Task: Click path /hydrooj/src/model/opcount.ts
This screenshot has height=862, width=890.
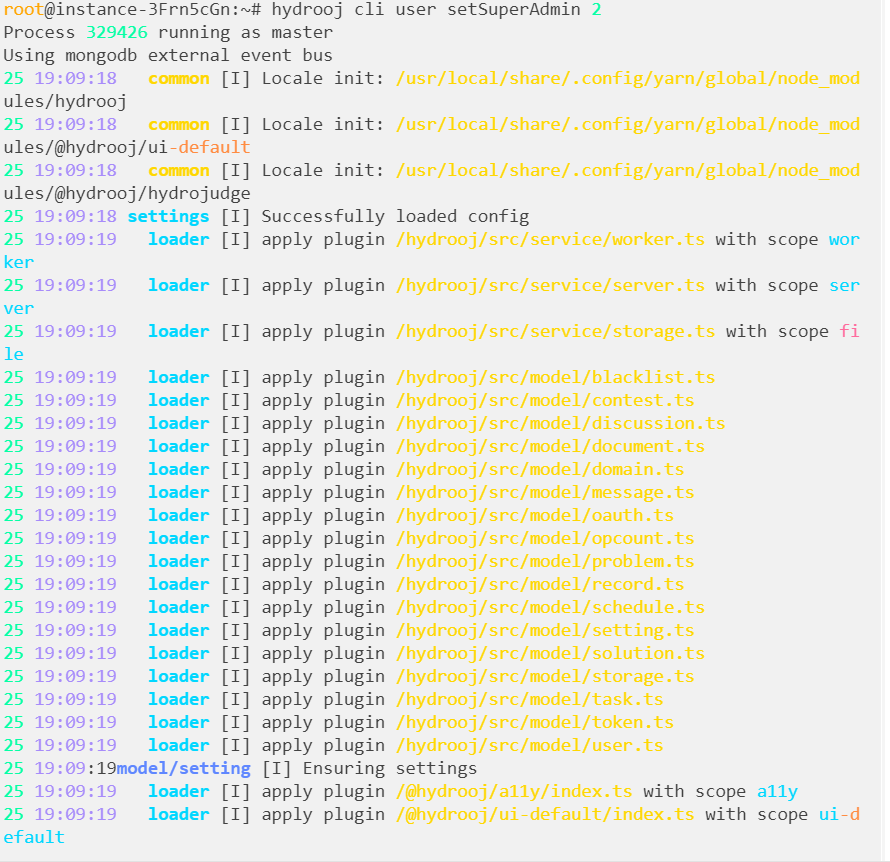Action: click(x=545, y=539)
